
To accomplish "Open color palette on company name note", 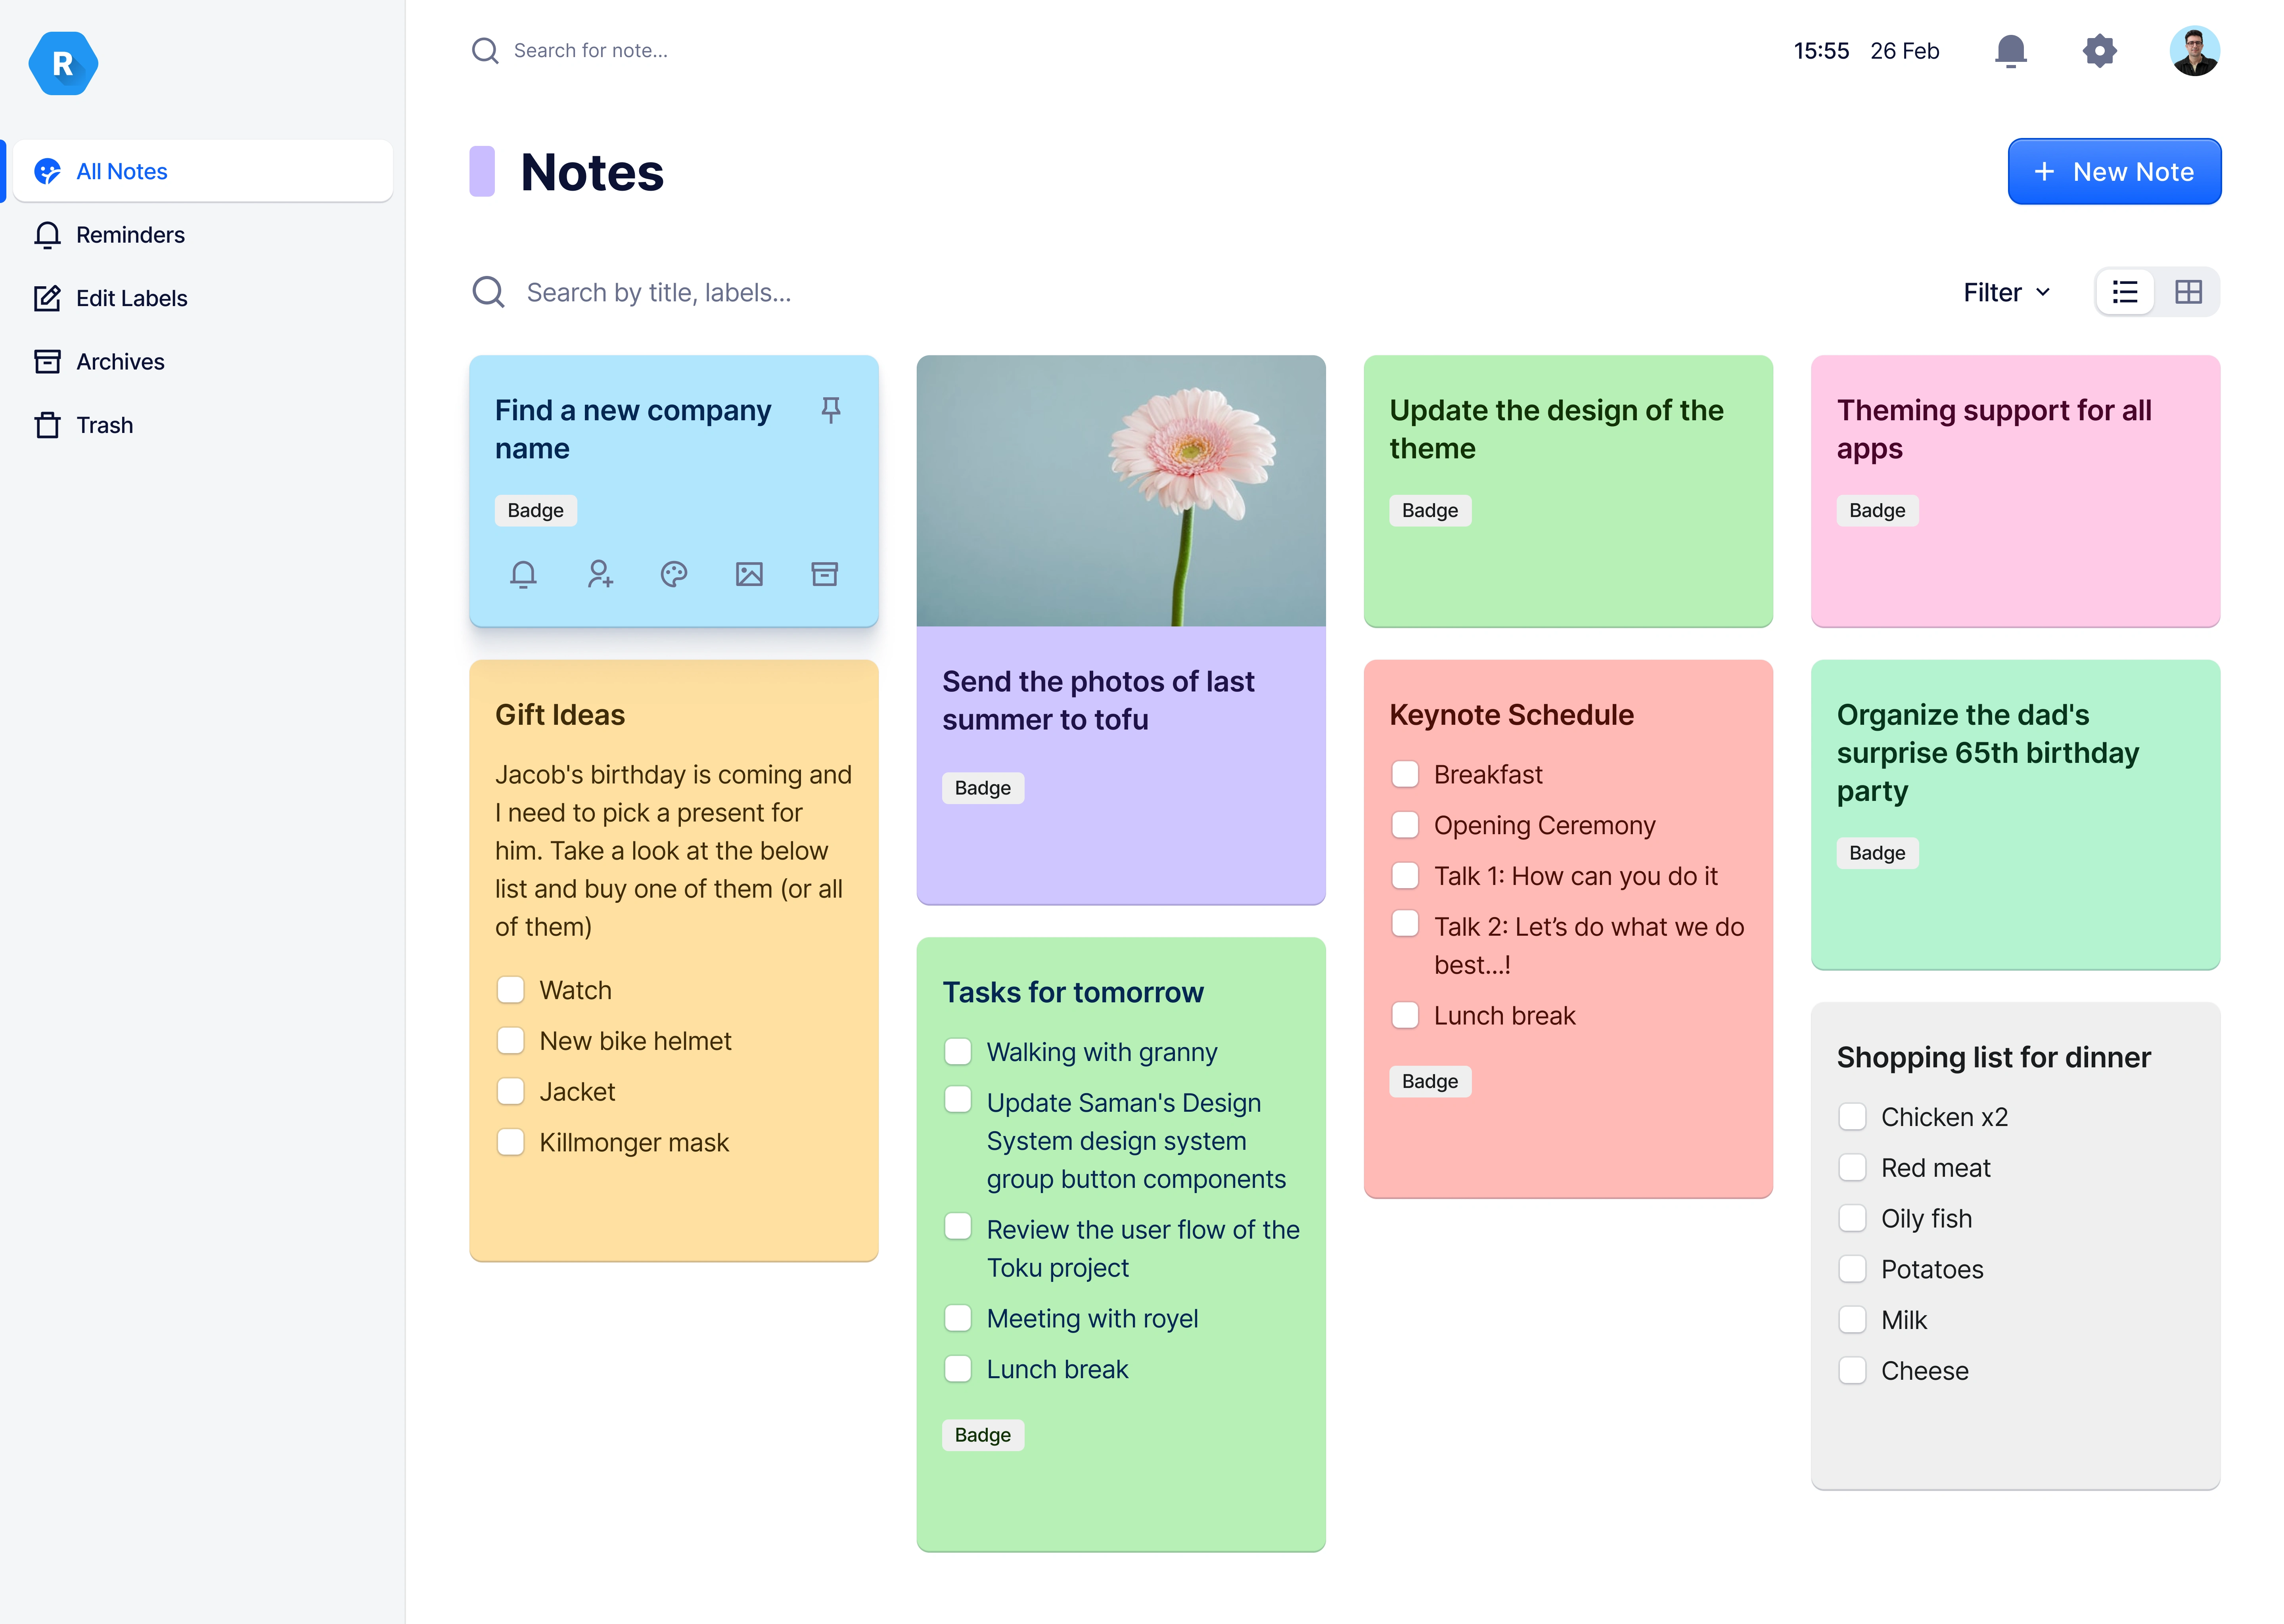I will (674, 574).
